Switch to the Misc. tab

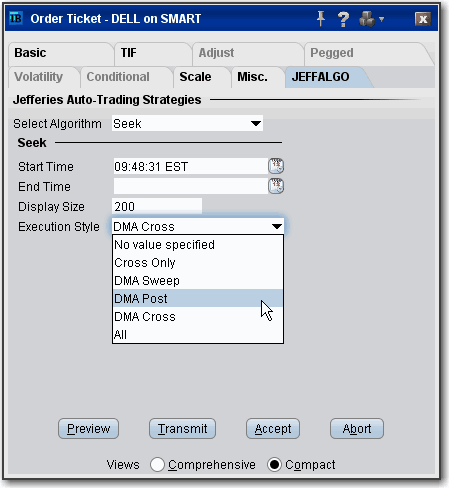coord(258,77)
